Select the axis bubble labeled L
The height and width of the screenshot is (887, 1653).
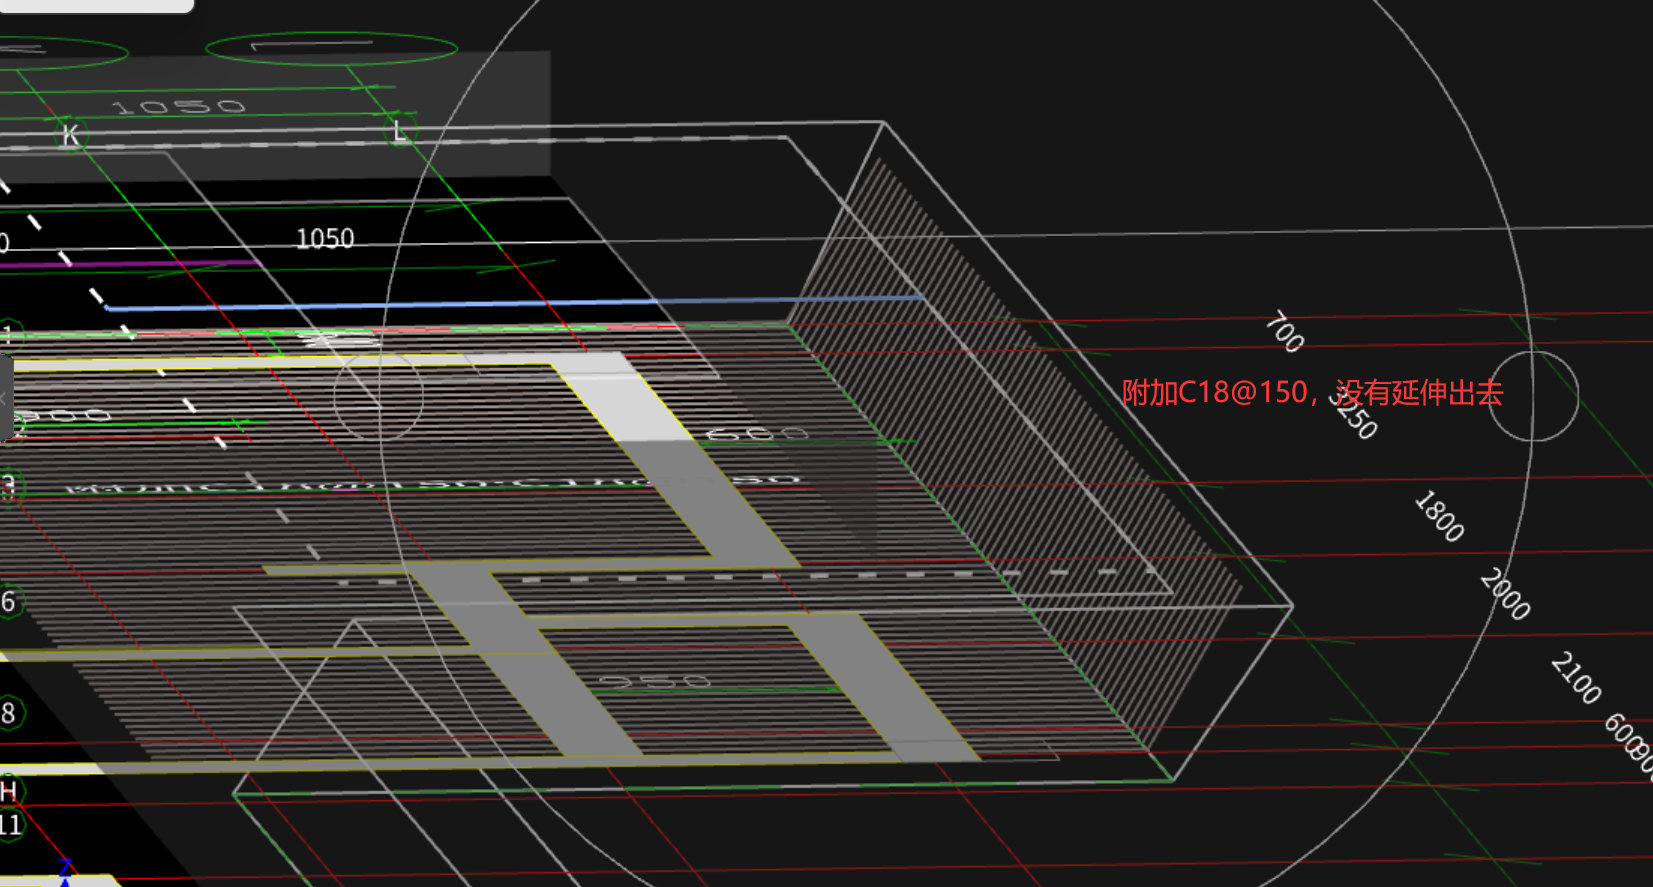[x=400, y=131]
